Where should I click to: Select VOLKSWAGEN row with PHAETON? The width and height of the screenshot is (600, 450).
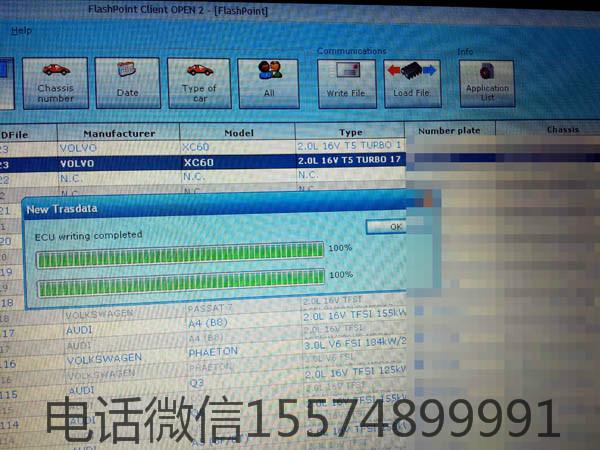[104, 359]
